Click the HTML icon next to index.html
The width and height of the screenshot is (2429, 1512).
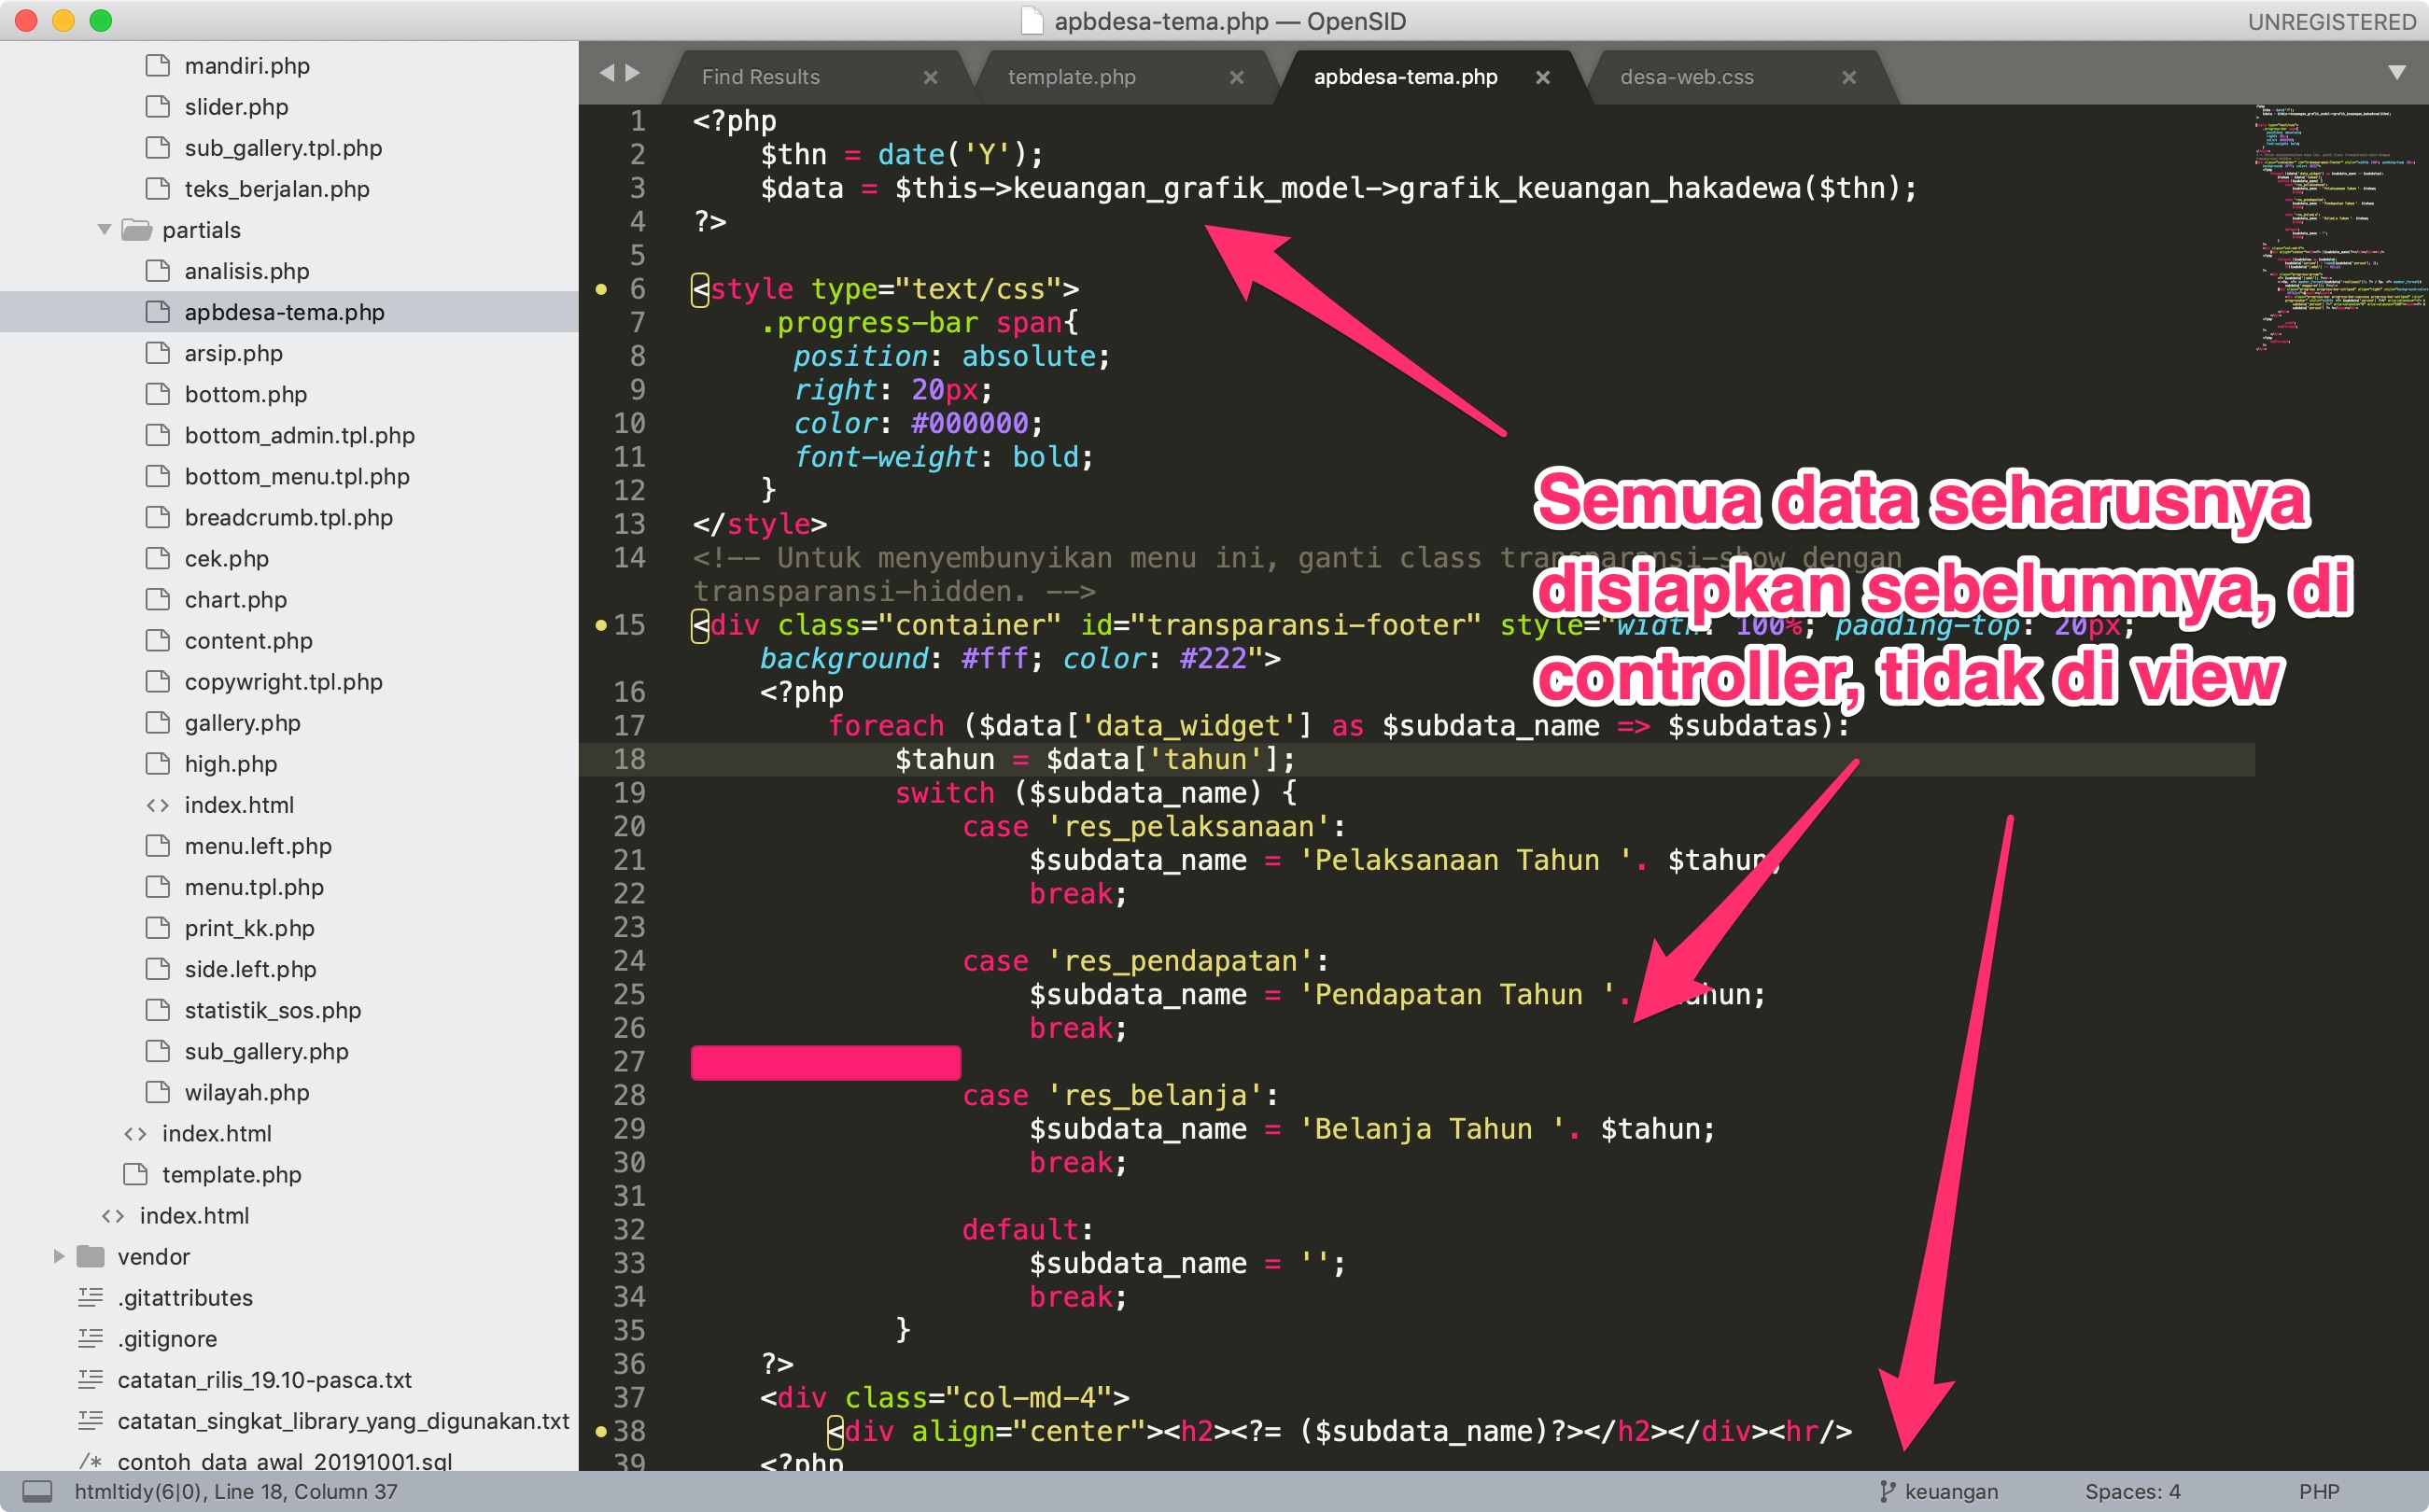(x=157, y=805)
